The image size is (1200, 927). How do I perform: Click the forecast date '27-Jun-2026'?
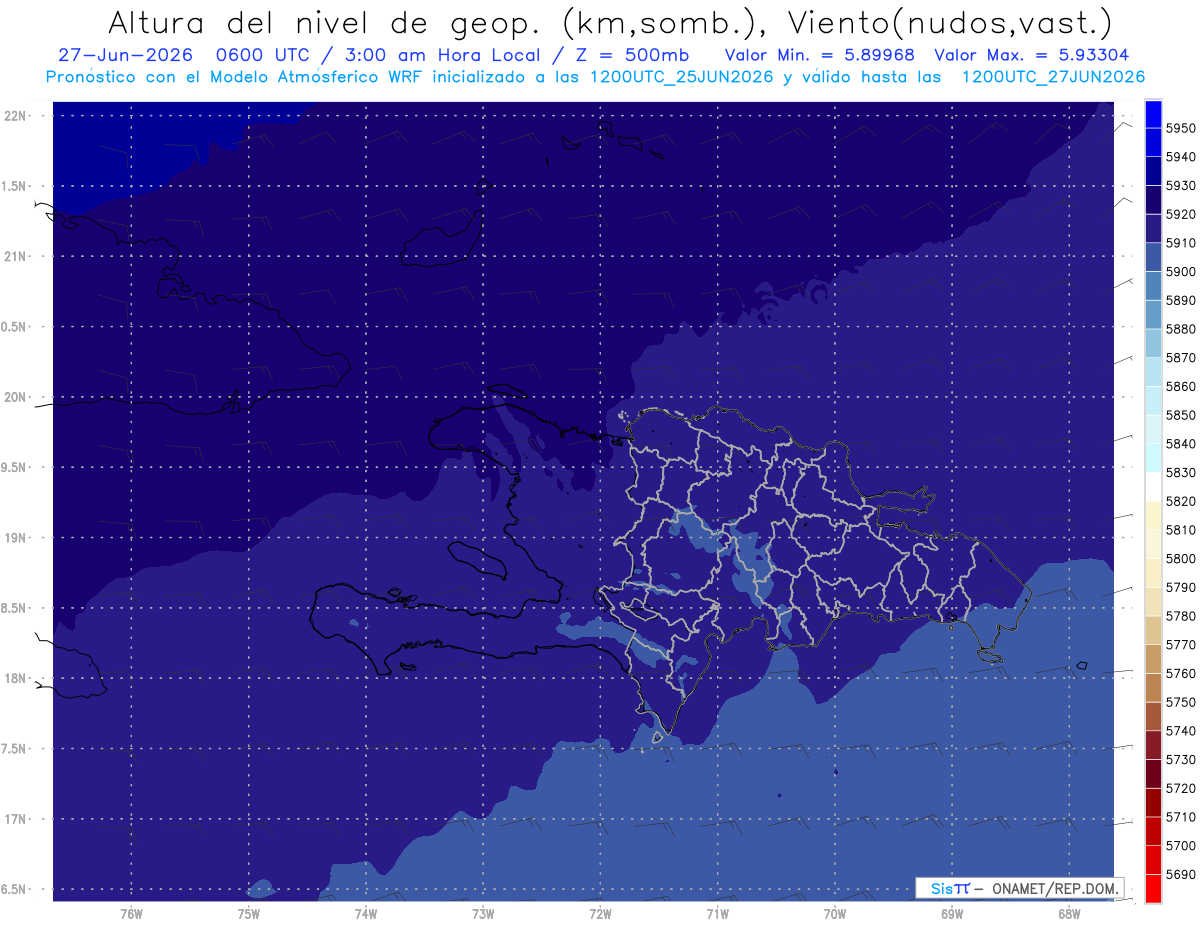(x=126, y=55)
